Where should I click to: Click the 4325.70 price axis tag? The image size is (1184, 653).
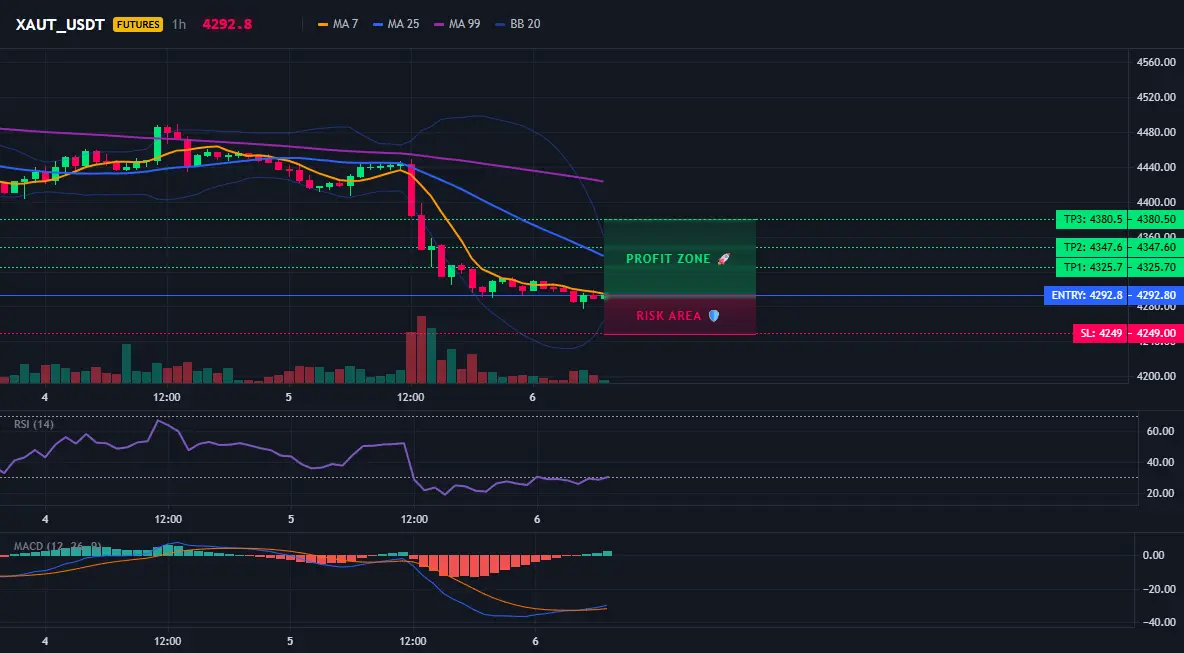pos(1155,267)
